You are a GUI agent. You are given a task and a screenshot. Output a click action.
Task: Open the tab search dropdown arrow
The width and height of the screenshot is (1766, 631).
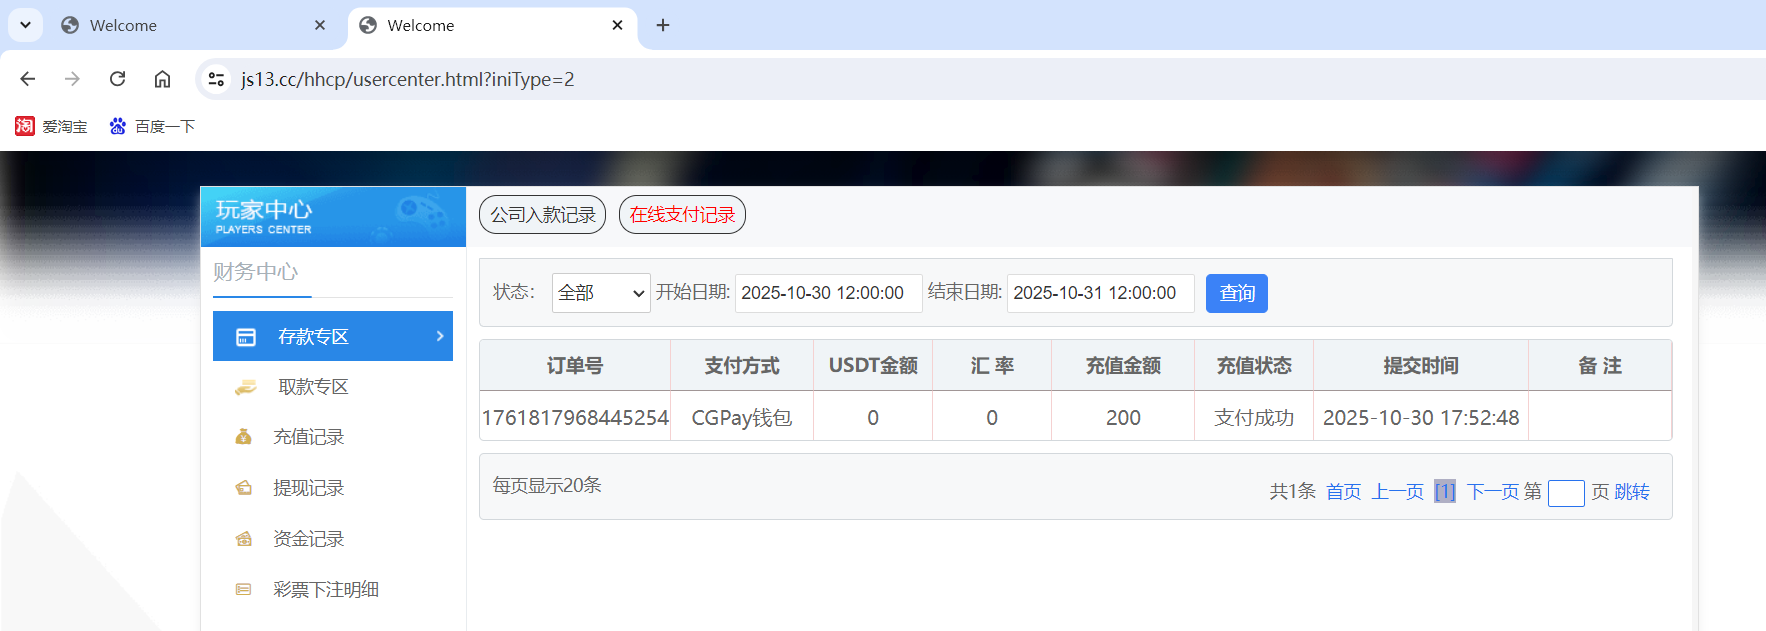pyautogui.click(x=25, y=25)
